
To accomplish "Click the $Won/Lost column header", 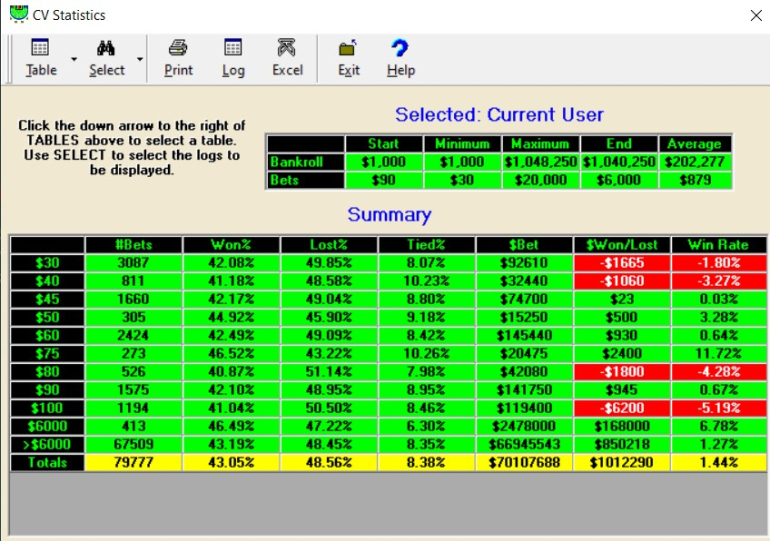I will (x=622, y=245).
